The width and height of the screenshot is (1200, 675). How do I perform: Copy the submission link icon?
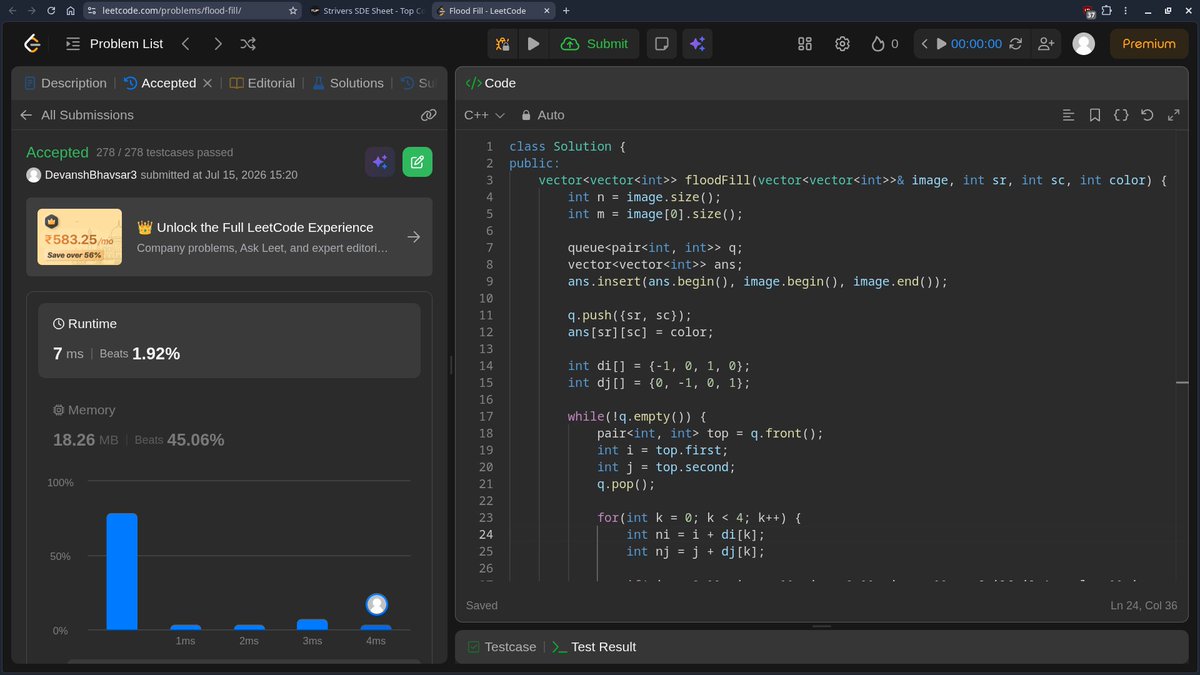429,115
